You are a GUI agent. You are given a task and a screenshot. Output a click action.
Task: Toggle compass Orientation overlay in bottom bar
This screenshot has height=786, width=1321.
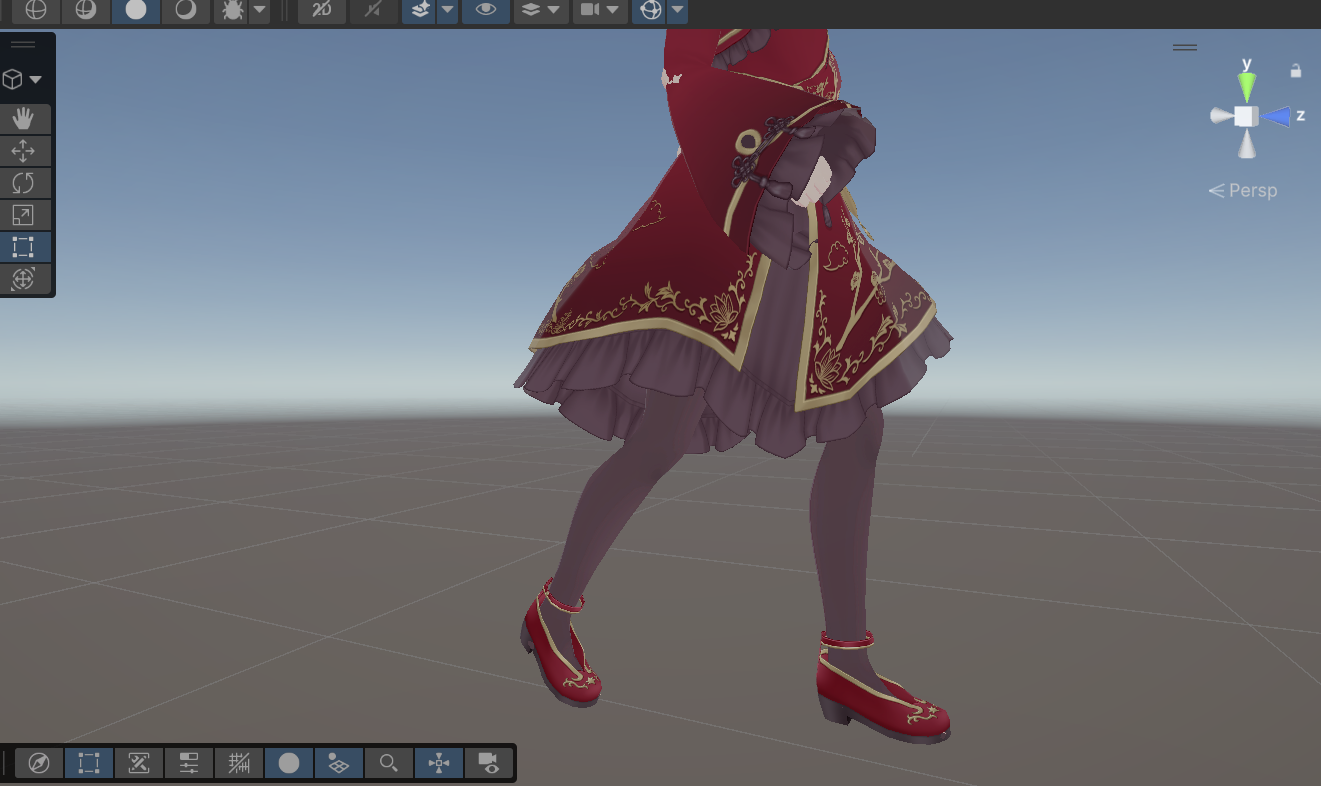(39, 764)
